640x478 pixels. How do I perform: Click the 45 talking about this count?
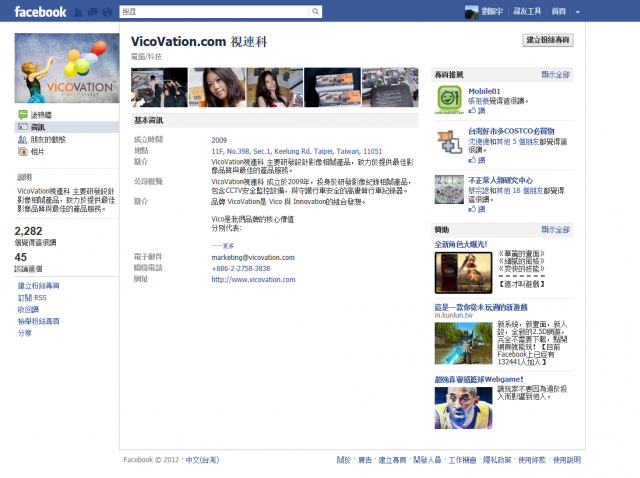point(20,257)
